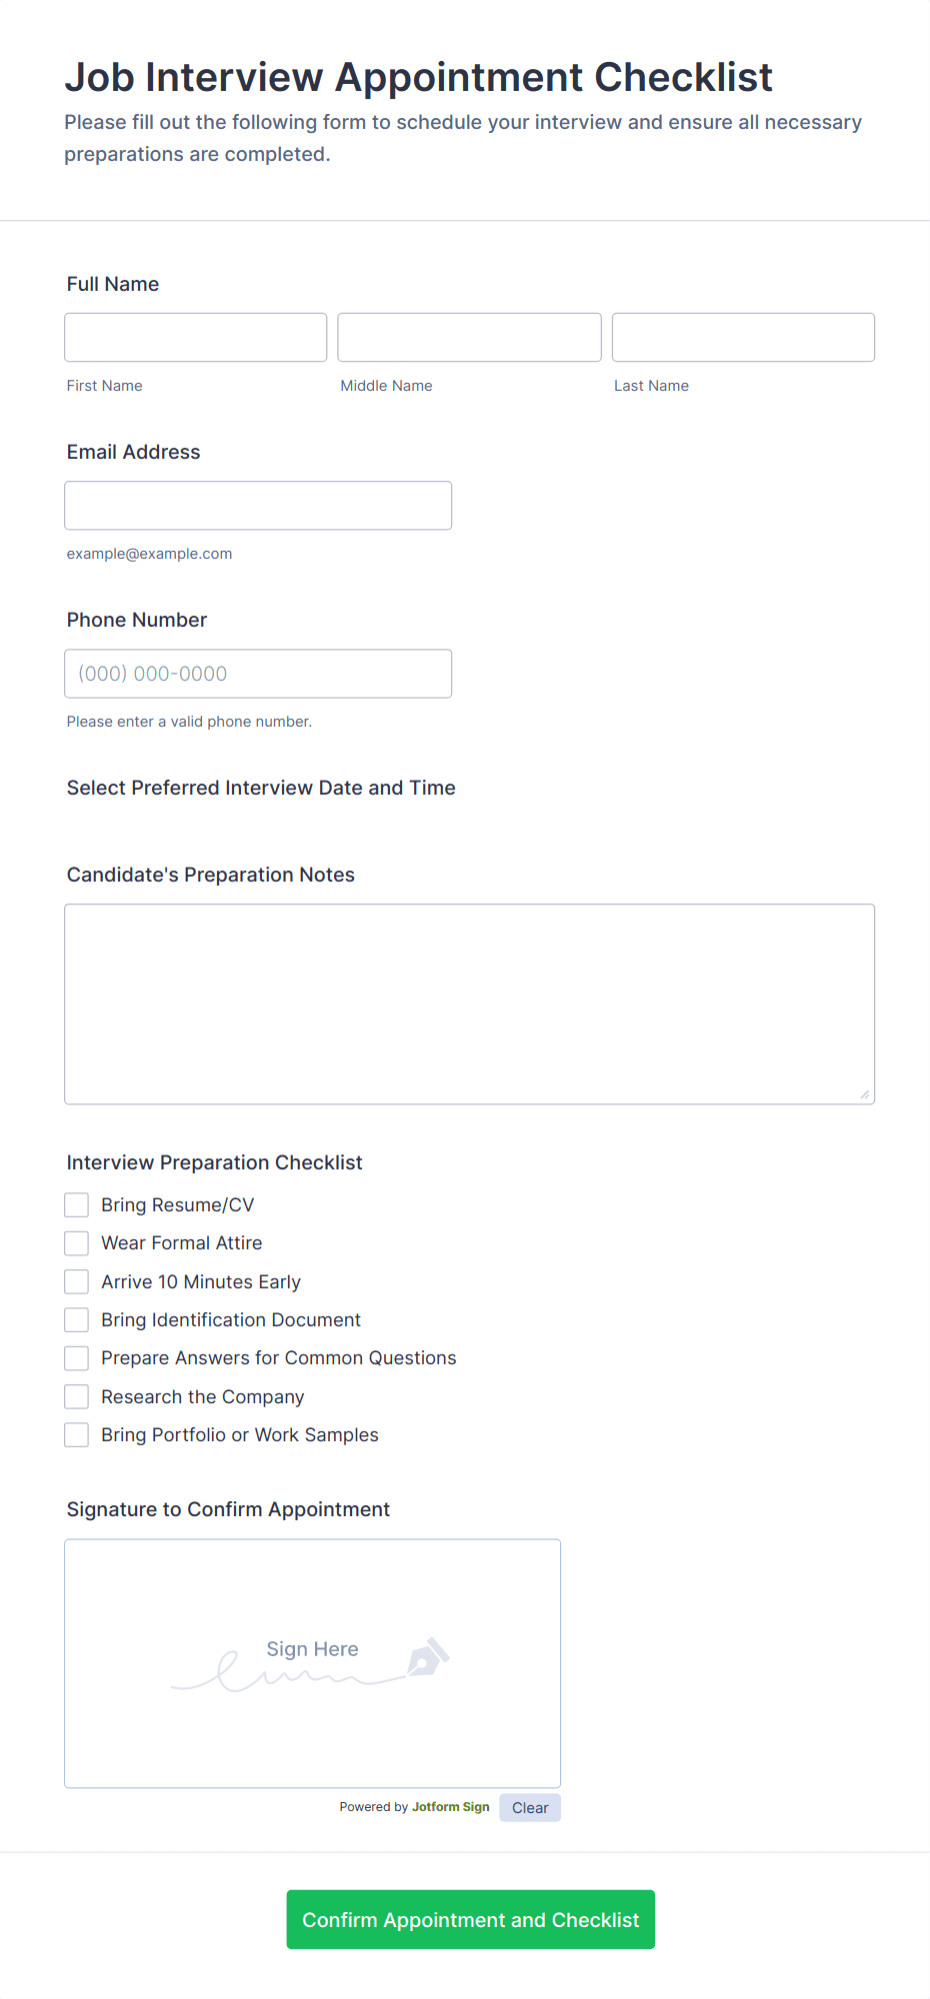Click the pen icon in the signature area

(x=428, y=1656)
